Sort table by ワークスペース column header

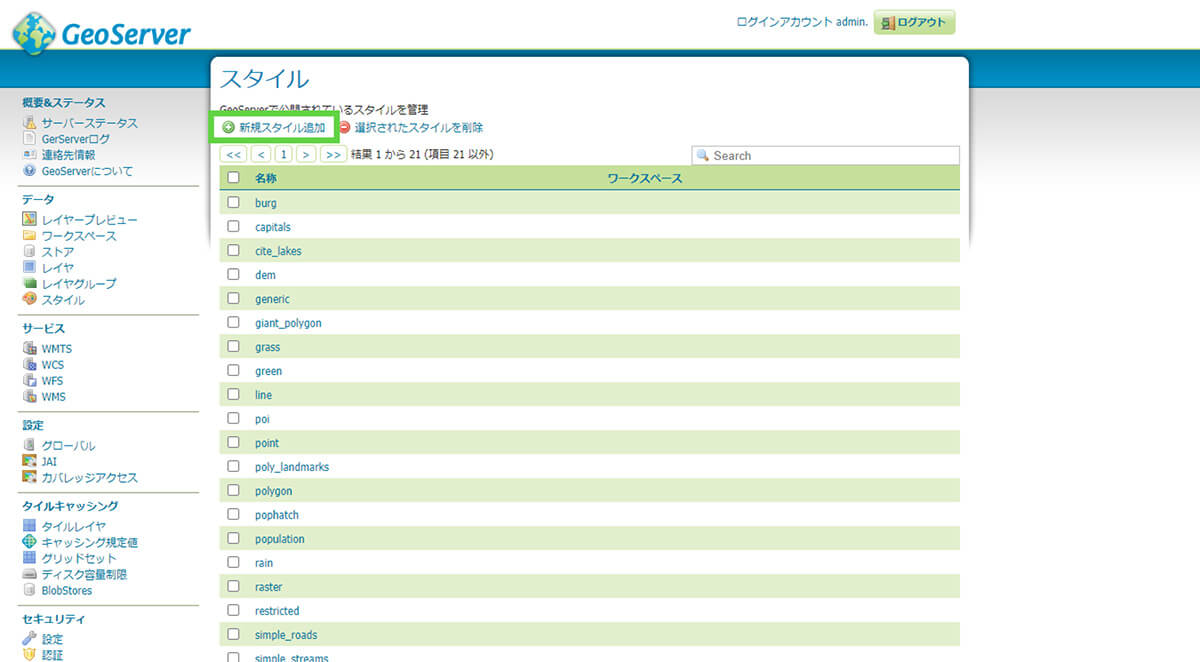coord(645,178)
